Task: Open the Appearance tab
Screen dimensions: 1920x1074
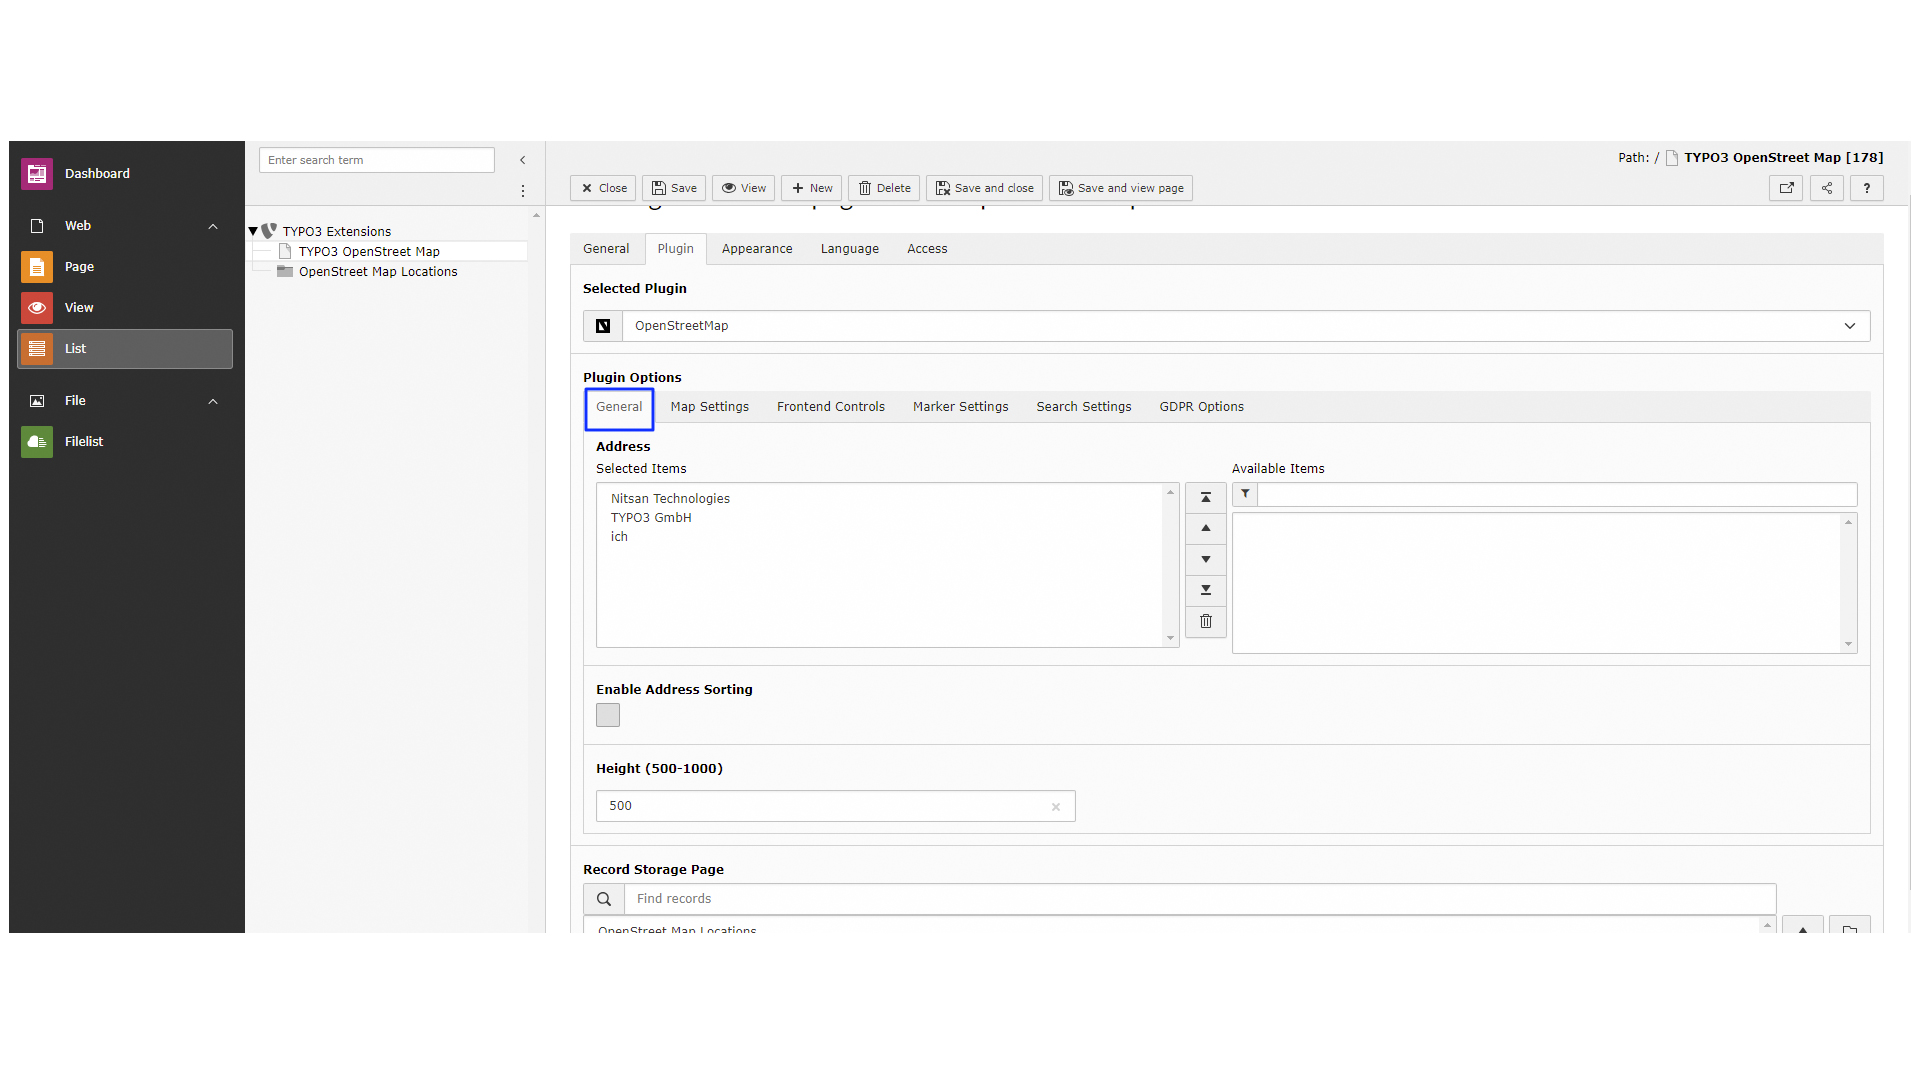Action: (757, 248)
